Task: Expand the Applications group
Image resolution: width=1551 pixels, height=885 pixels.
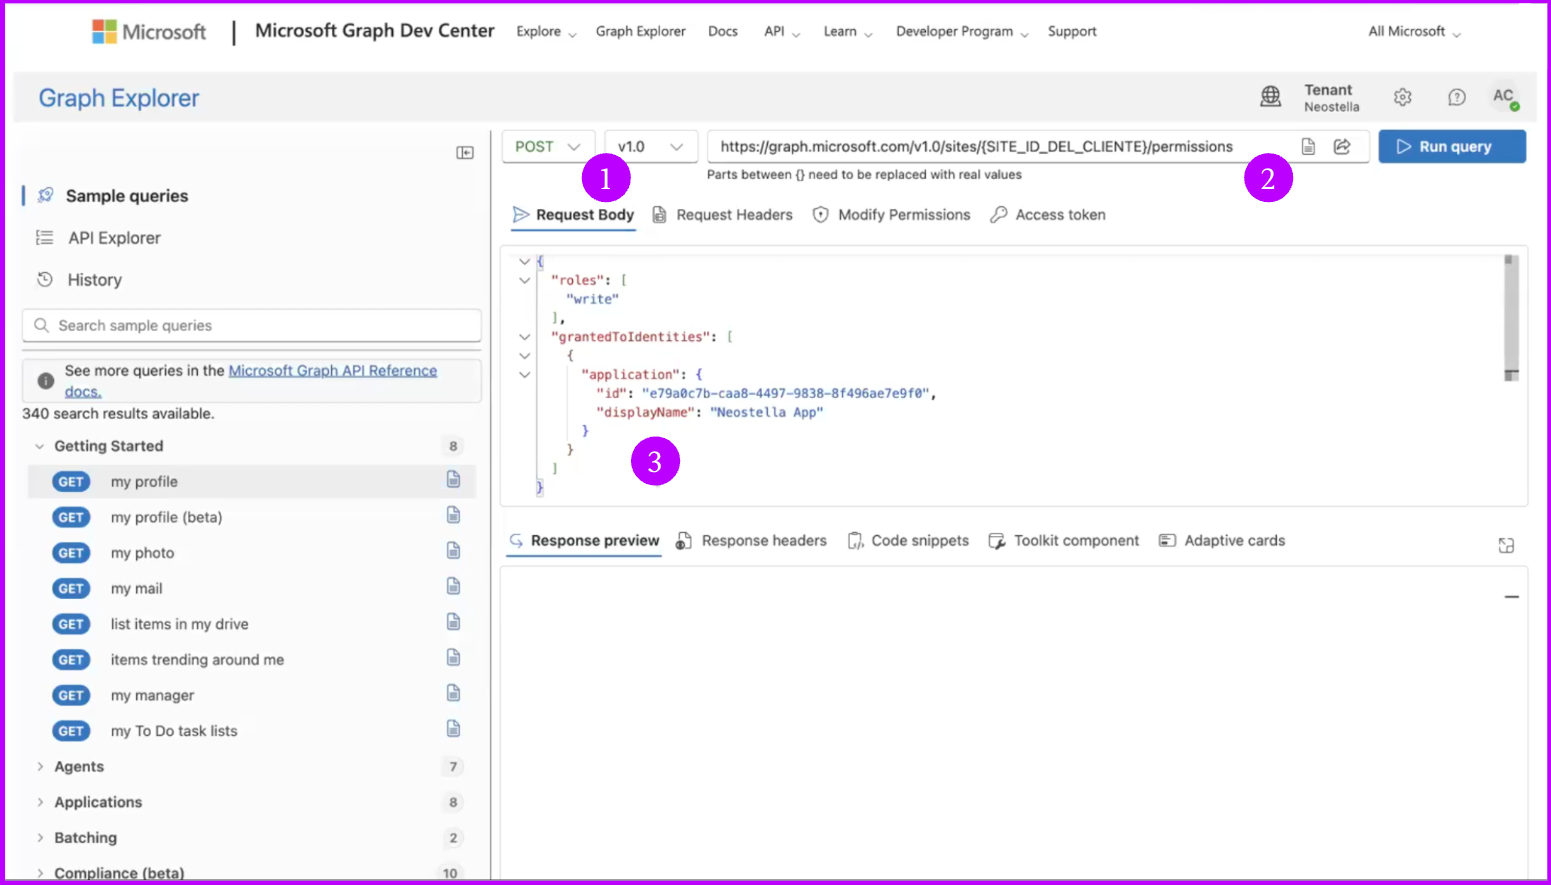Action: 40,802
